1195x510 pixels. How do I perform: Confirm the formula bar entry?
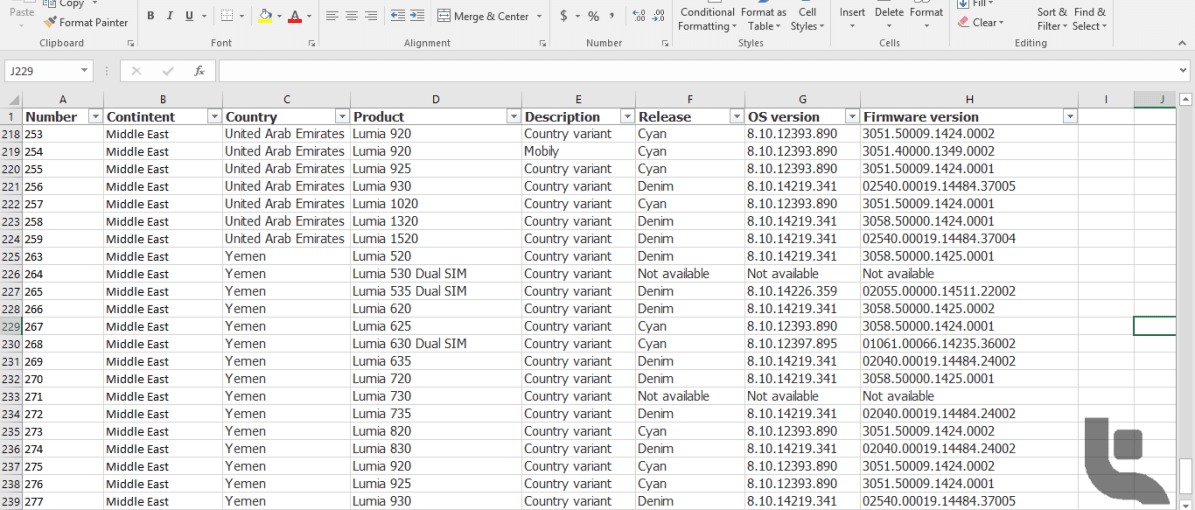168,71
